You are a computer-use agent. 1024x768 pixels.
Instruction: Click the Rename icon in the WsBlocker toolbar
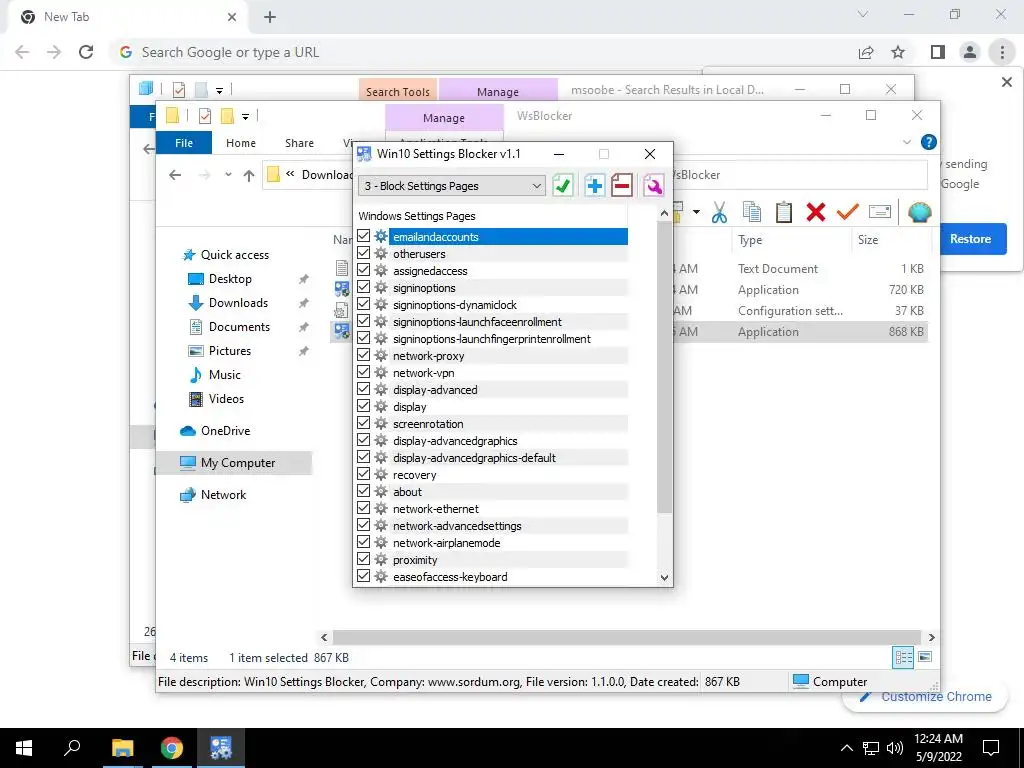pos(880,212)
